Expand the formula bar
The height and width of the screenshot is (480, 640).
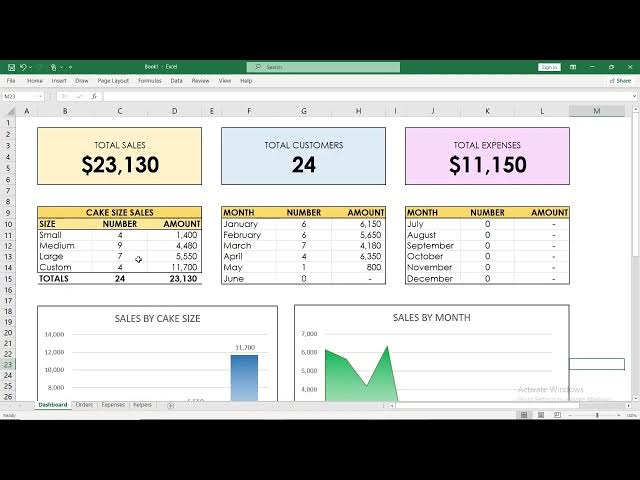click(x=633, y=96)
